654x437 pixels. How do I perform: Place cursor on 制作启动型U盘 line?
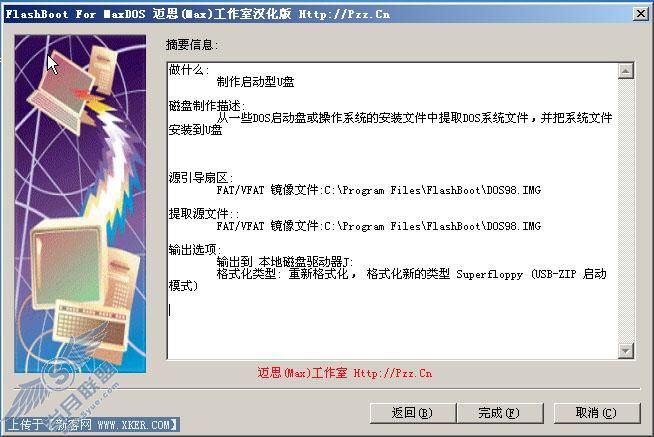tap(255, 82)
